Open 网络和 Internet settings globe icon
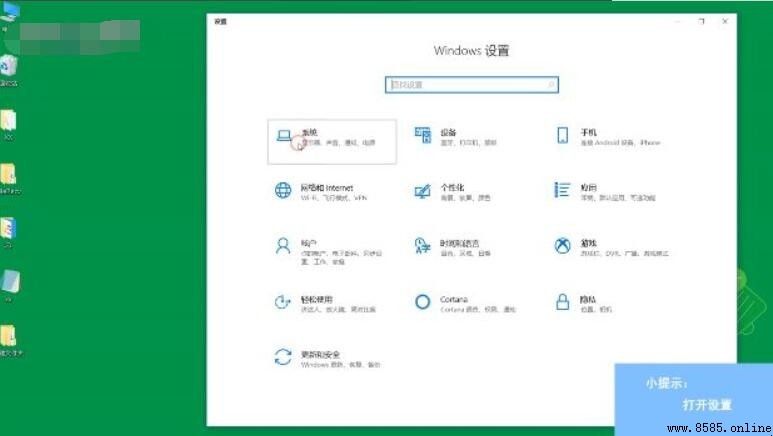Image resolution: width=773 pixels, height=436 pixels. point(283,190)
